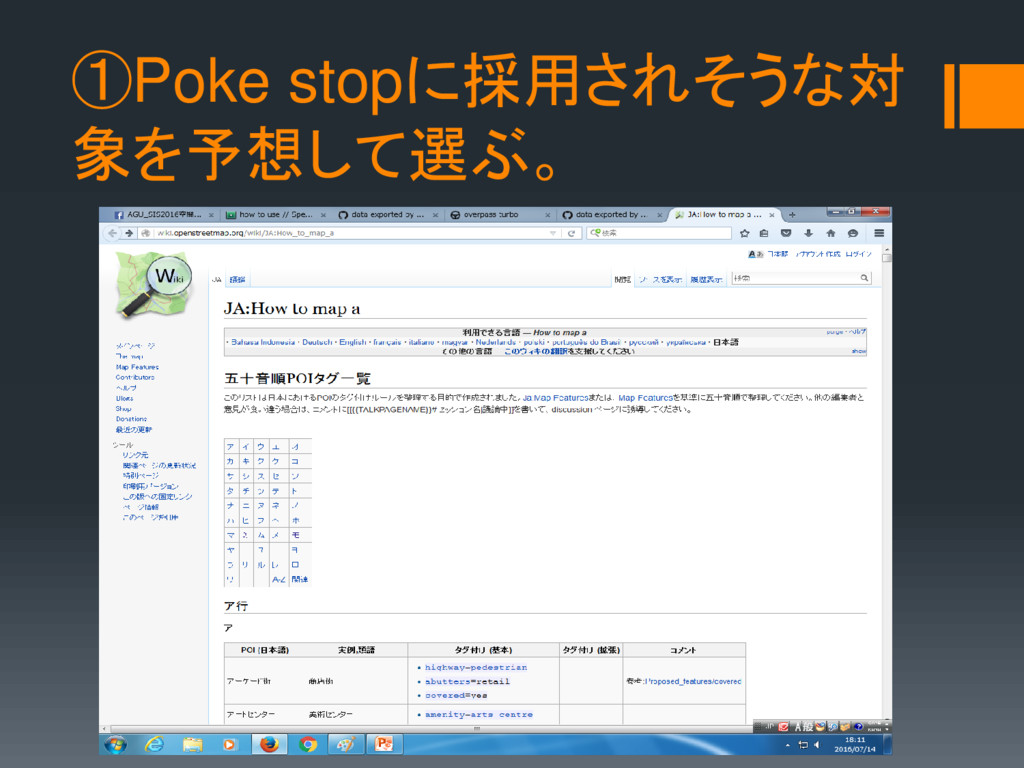
Task: Click the abutters=retail tag link
Action: tap(468, 682)
